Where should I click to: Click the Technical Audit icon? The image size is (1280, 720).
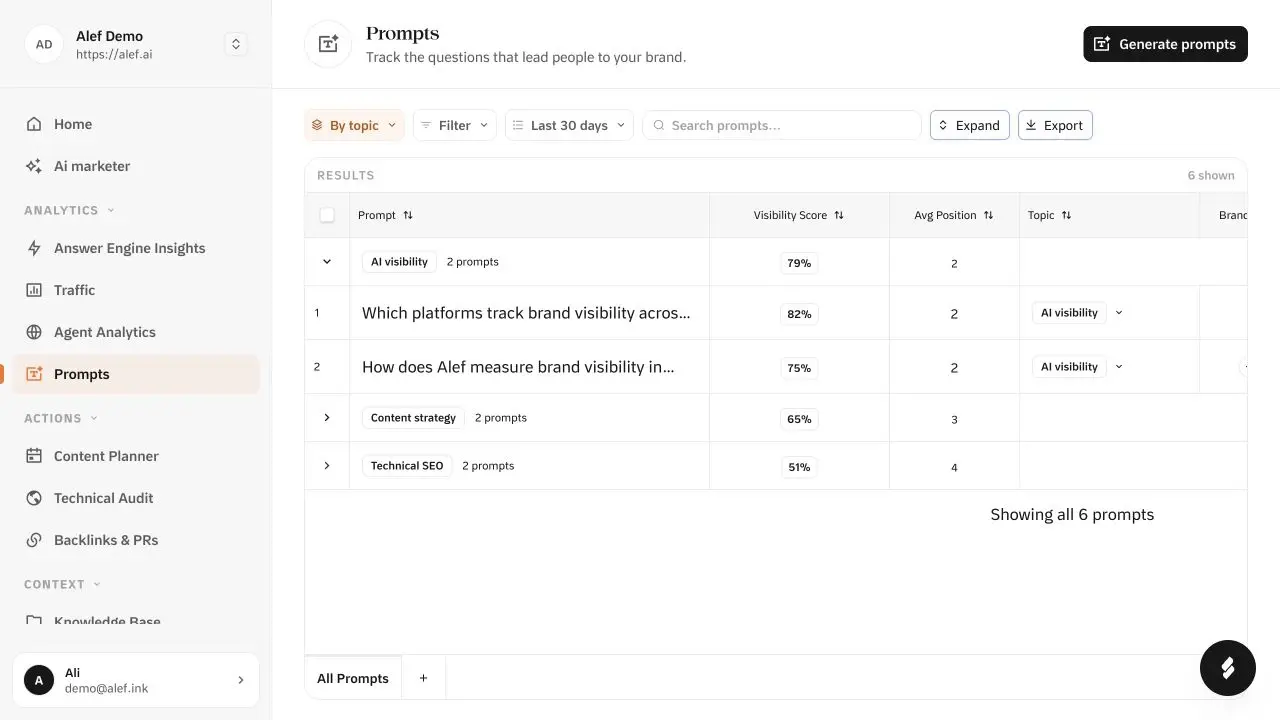[34, 498]
